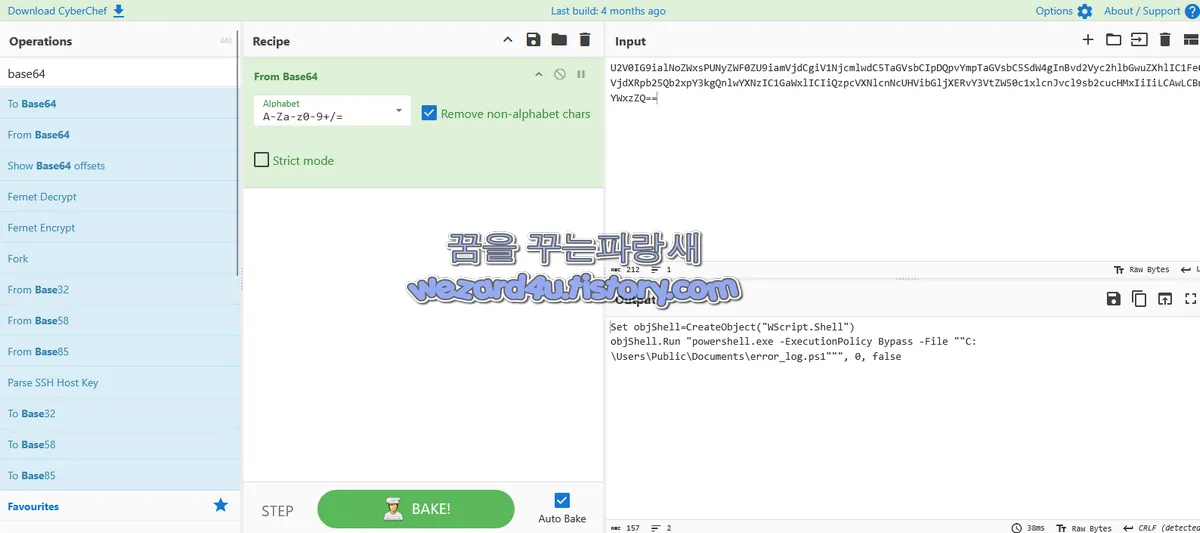Toggle Remove non-alphabet chars checkbox
This screenshot has width=1200, height=533.
click(x=429, y=113)
